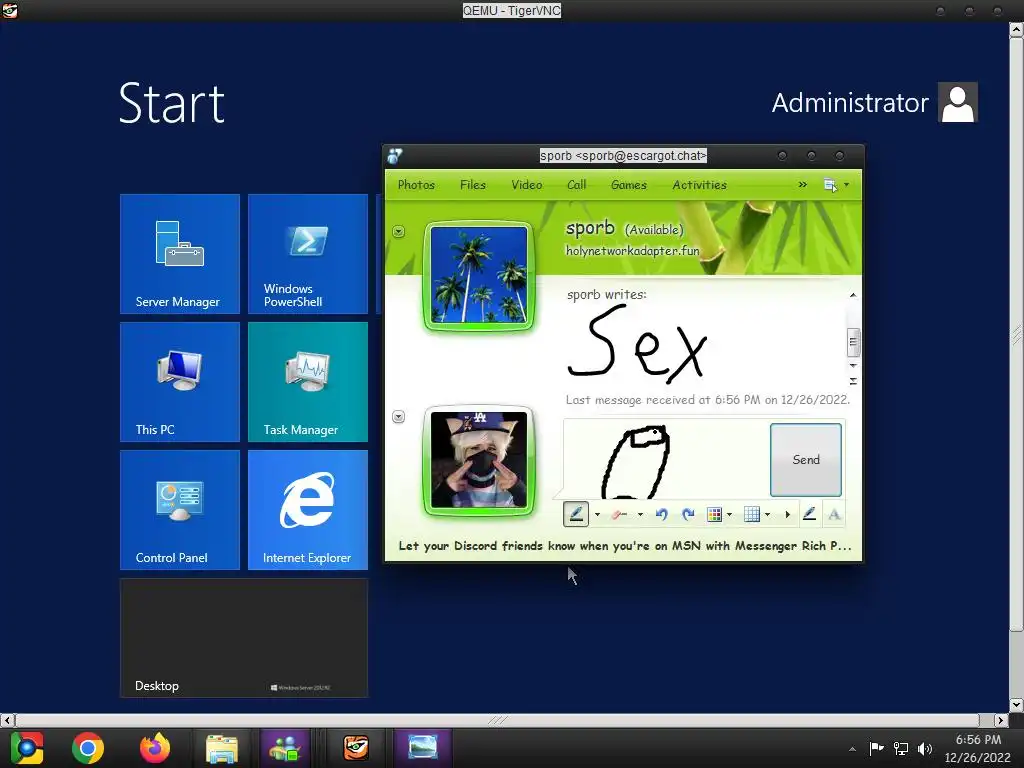Expand grid background dropdown arrow

[767, 515]
